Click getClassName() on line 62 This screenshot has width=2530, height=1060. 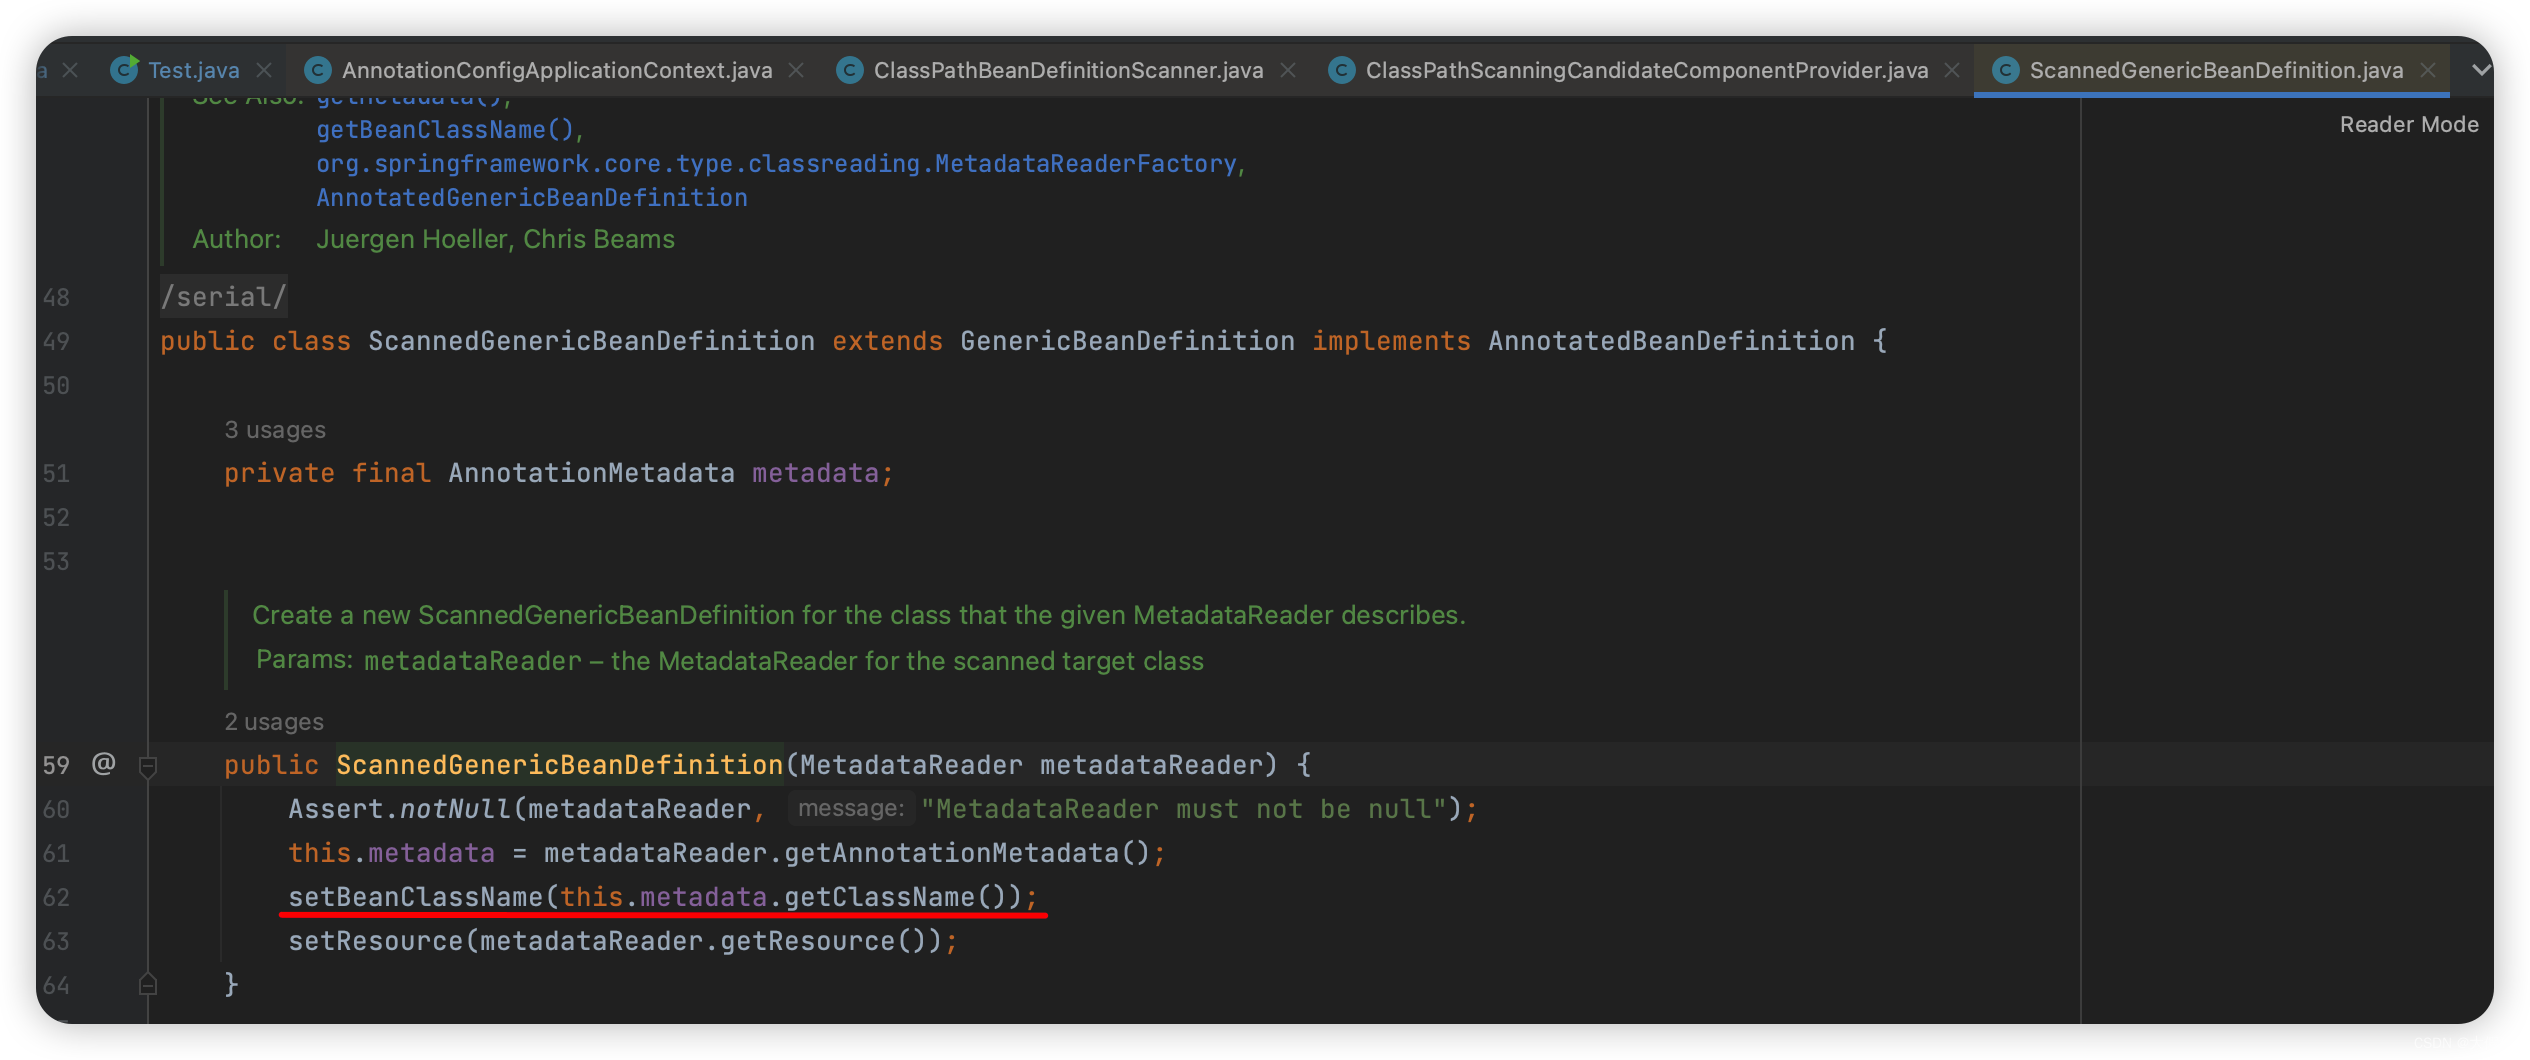pos(895,897)
